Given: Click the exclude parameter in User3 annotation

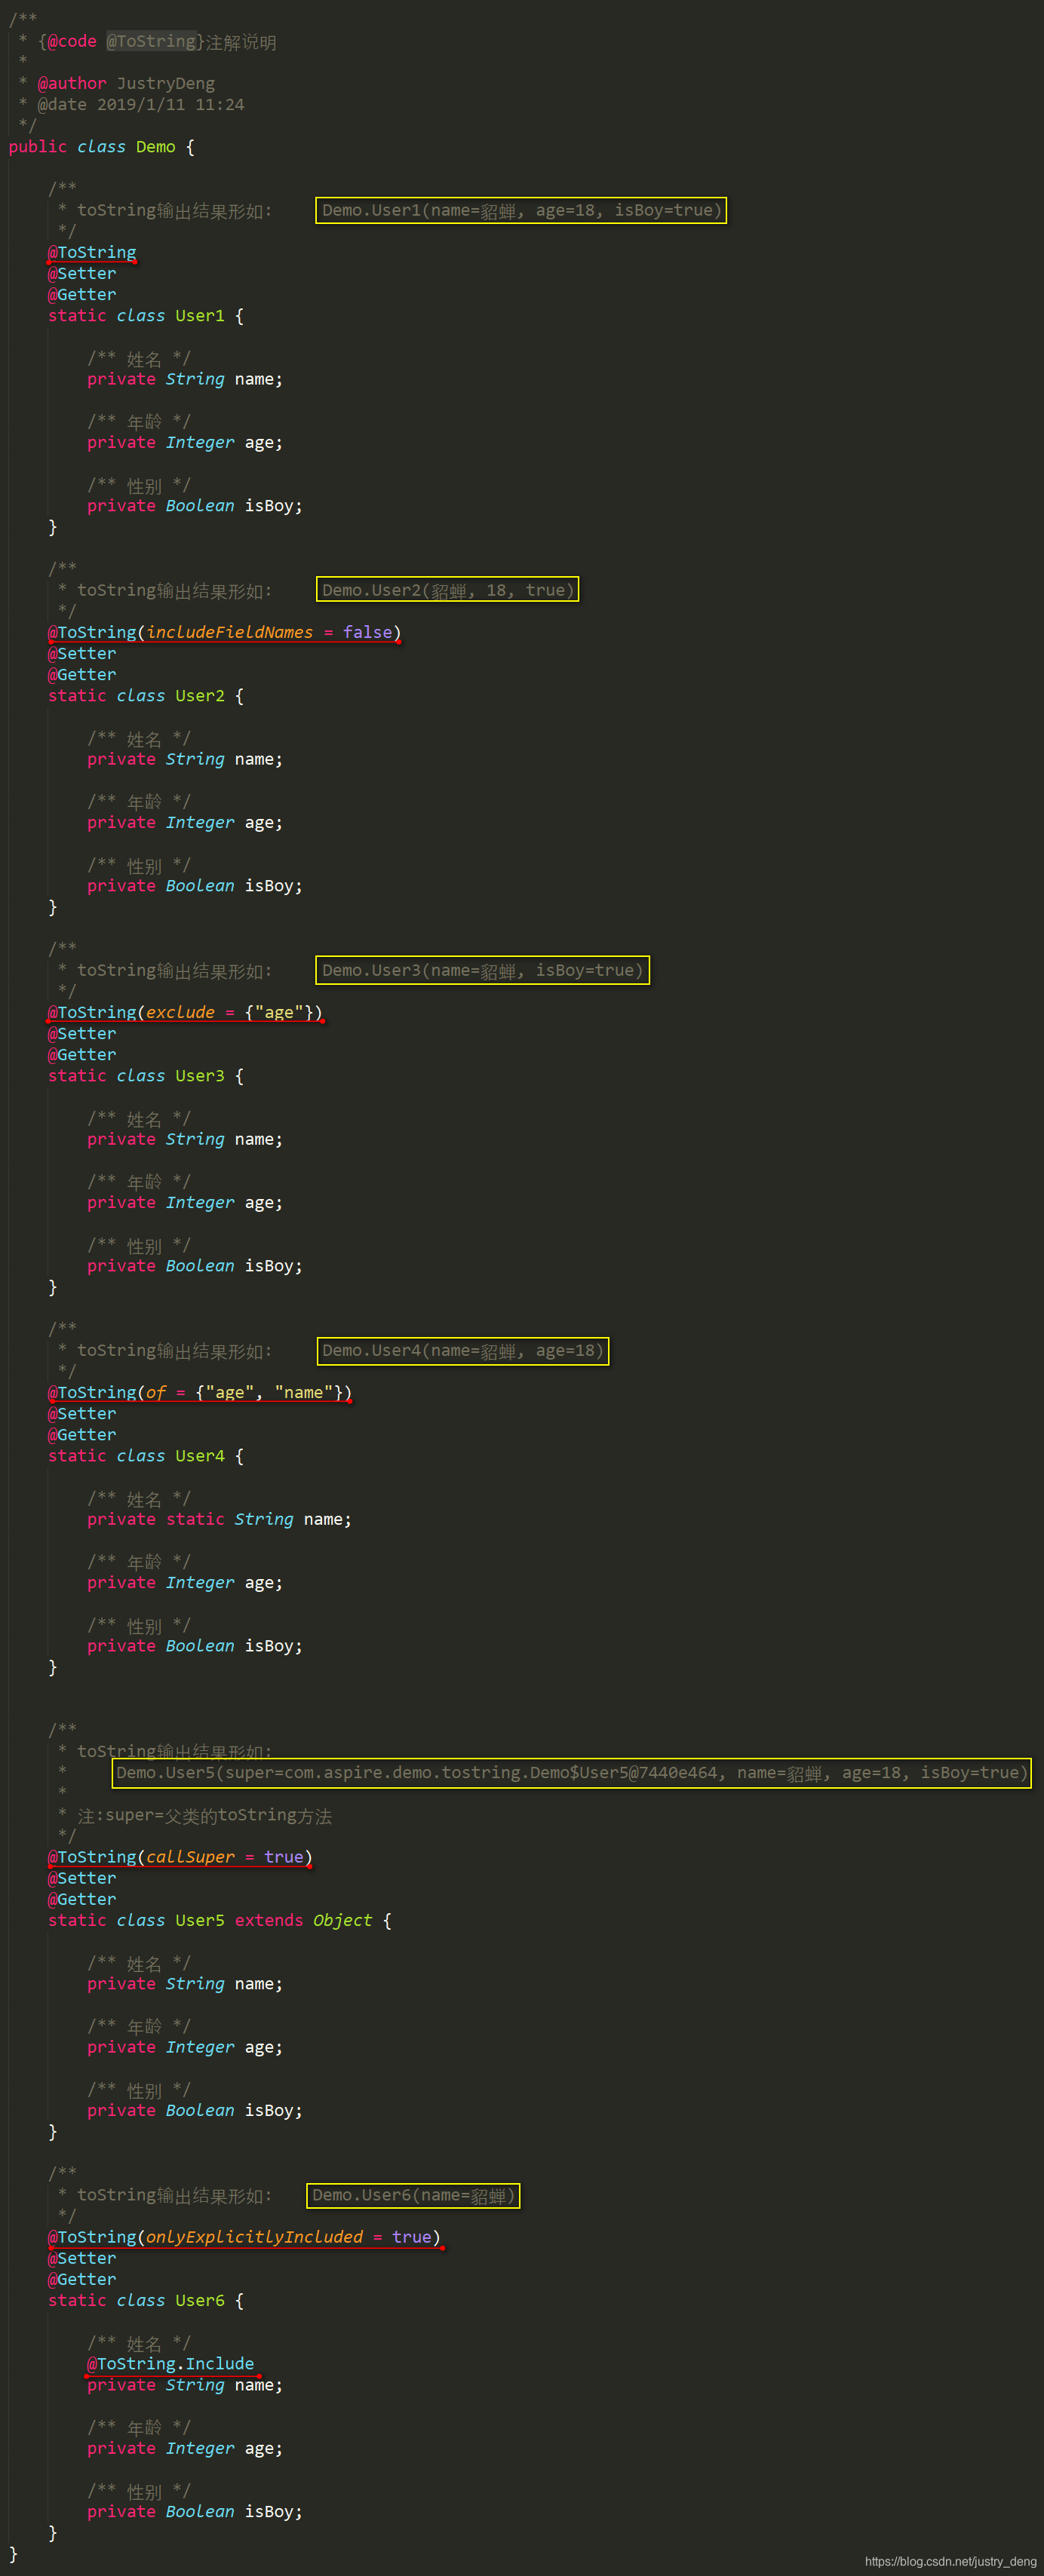Looking at the screenshot, I should click(x=180, y=1012).
